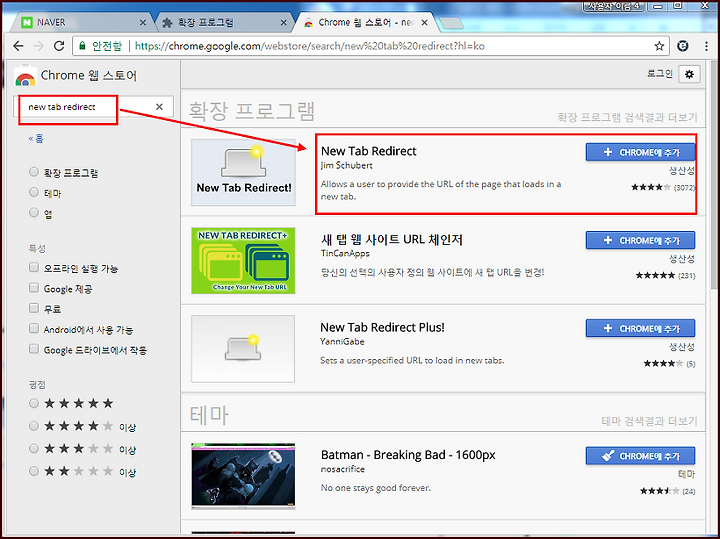
Task: Check Google 드라이브에서 작동 option
Action: (x=34, y=348)
